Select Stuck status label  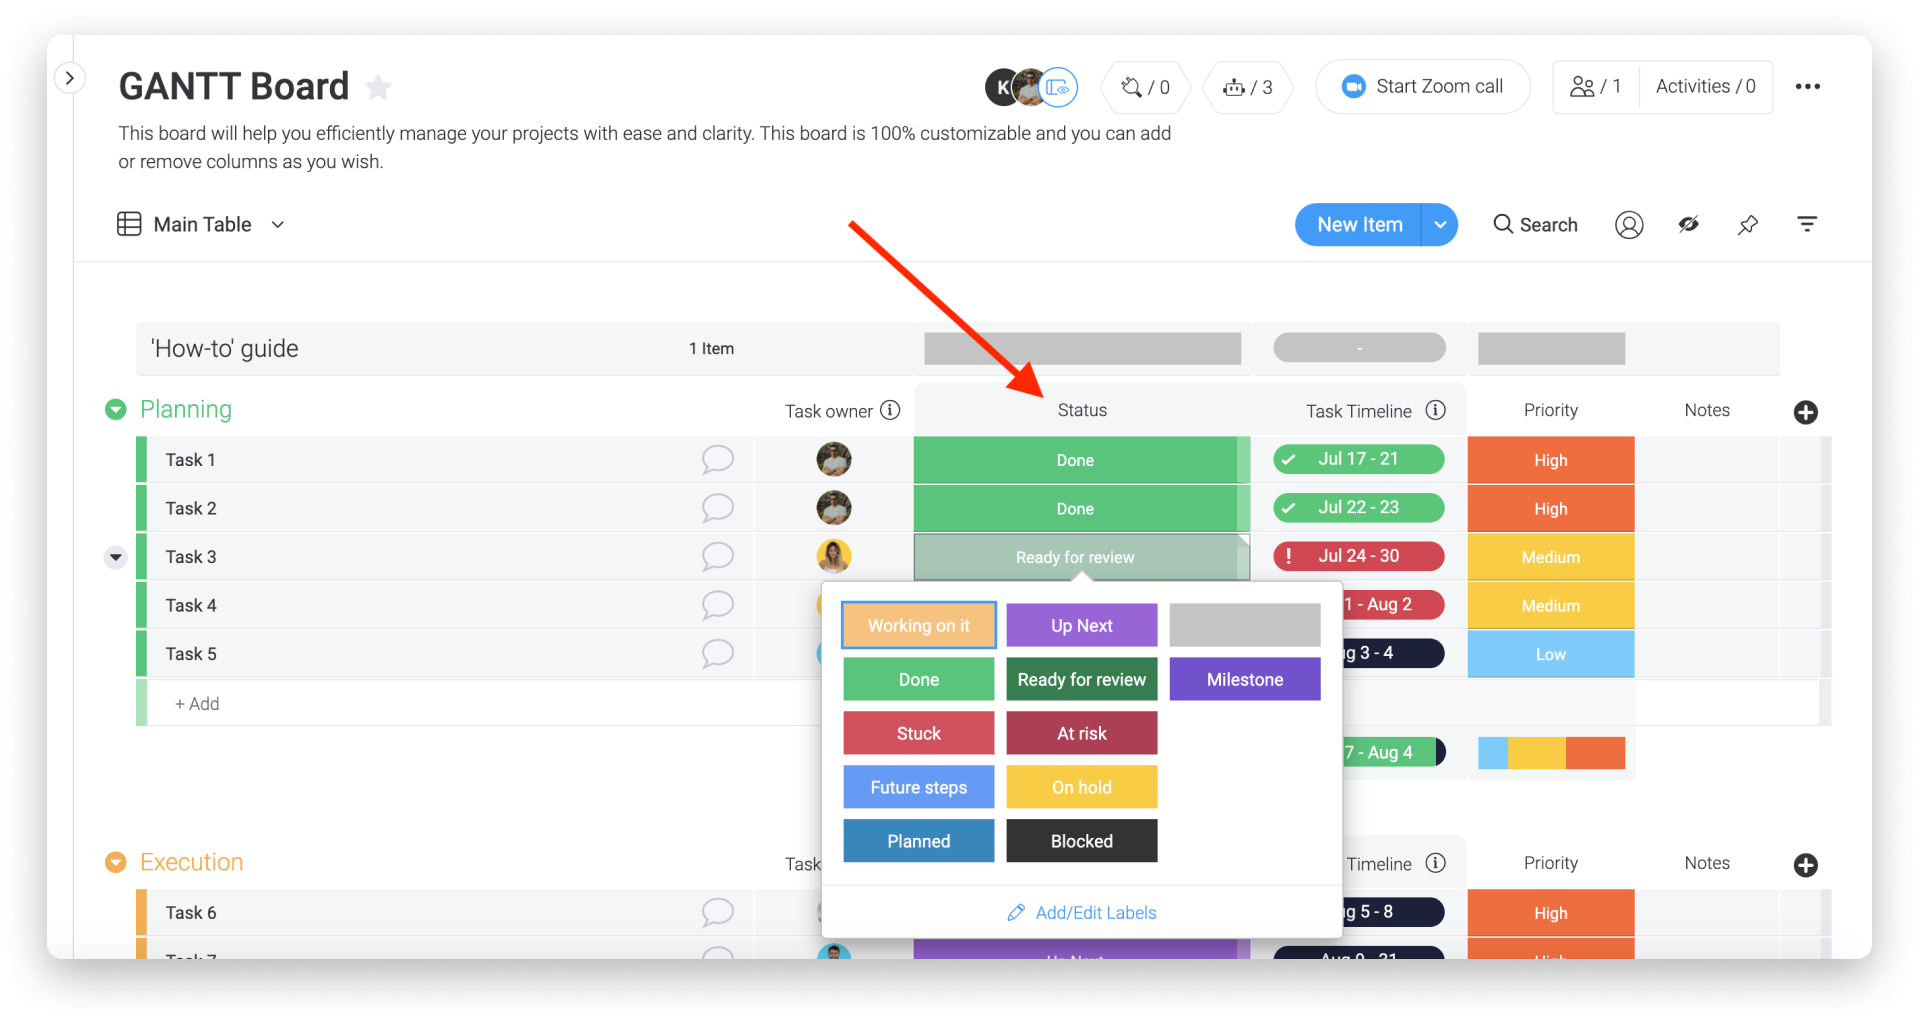(918, 733)
